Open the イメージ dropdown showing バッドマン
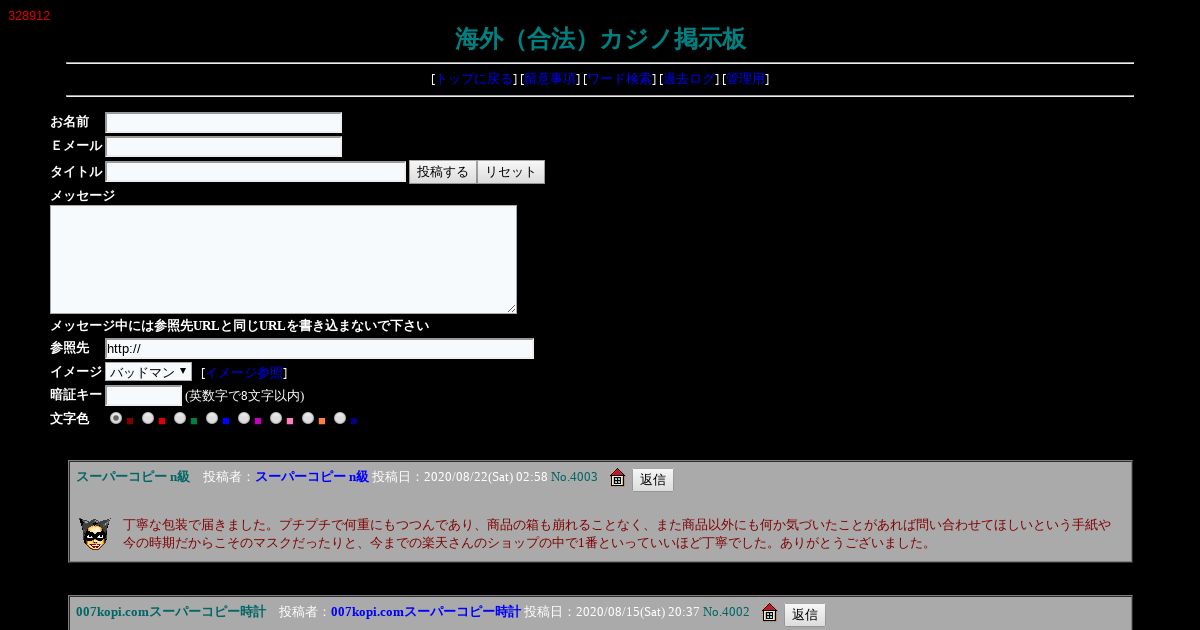Image resolution: width=1200 pixels, height=630 pixels. coord(148,372)
